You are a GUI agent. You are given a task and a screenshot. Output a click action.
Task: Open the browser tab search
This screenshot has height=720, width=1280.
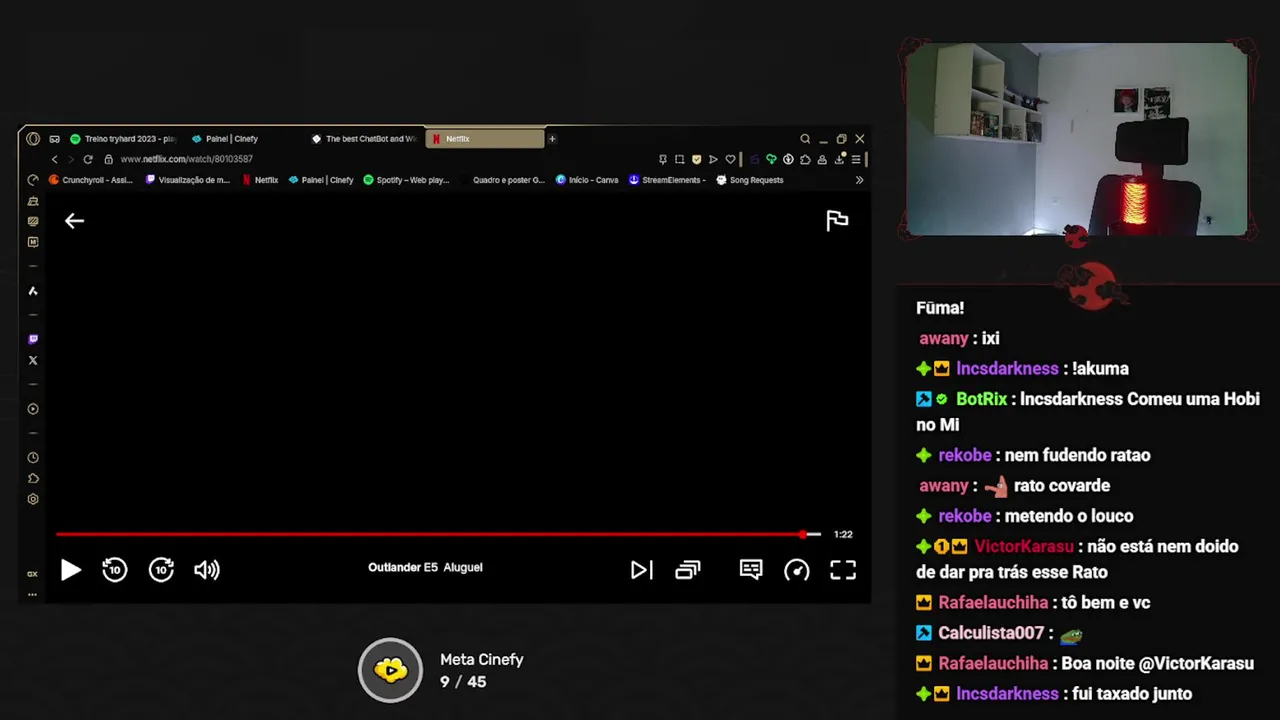click(x=805, y=139)
